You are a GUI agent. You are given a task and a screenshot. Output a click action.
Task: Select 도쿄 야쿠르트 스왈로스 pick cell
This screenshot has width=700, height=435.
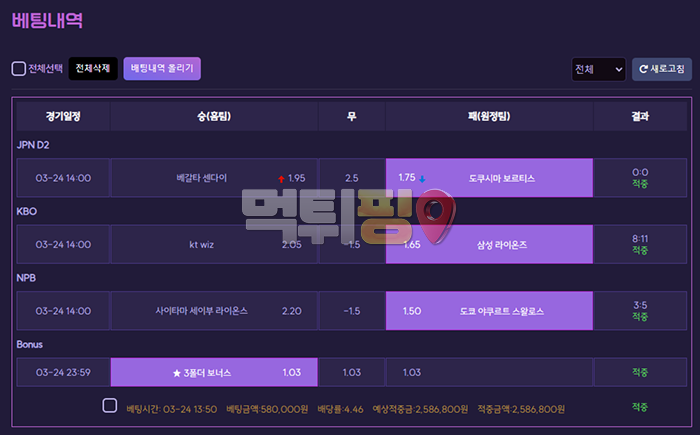(489, 311)
